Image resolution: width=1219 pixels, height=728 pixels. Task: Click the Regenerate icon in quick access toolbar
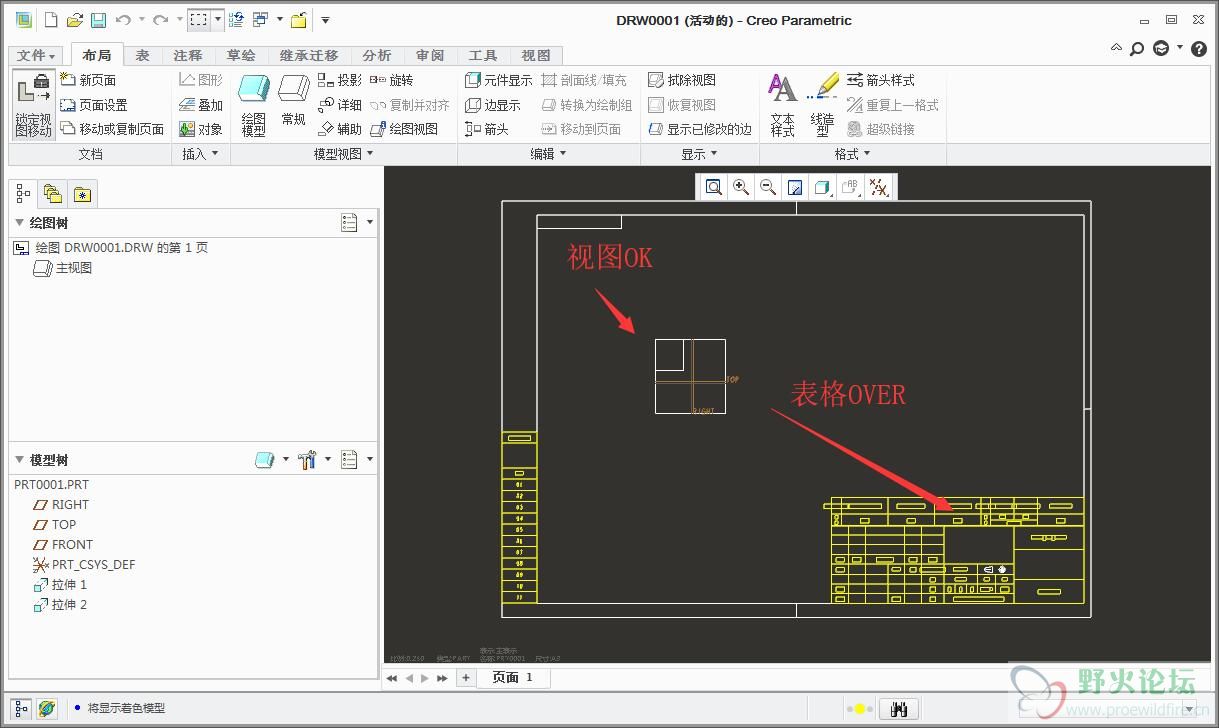(x=236, y=19)
